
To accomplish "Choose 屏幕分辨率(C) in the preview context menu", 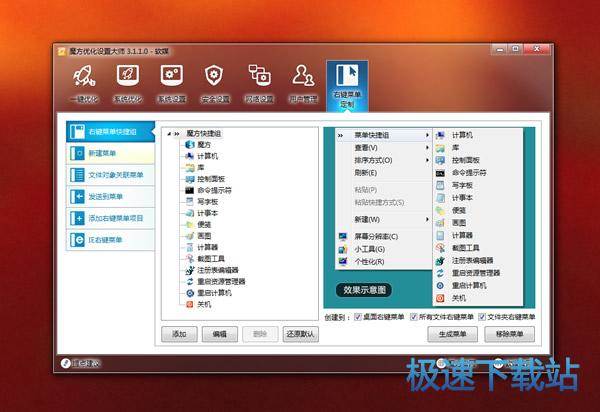I will point(383,236).
